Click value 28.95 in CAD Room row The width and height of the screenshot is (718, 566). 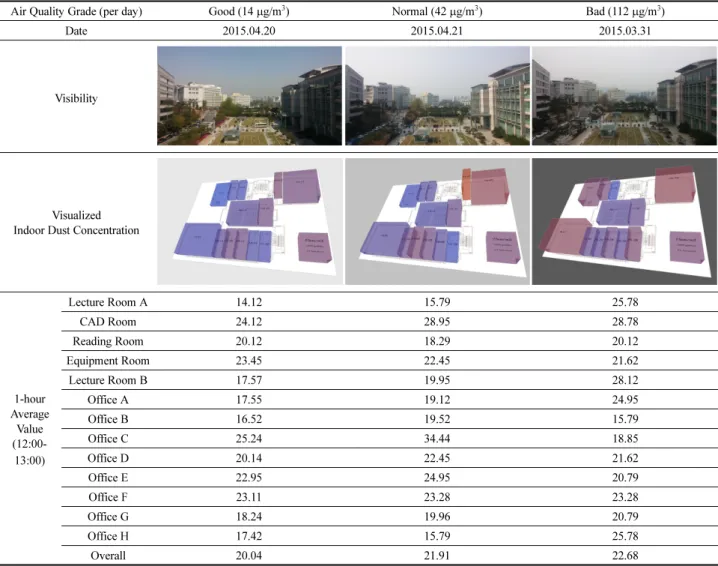(437, 321)
